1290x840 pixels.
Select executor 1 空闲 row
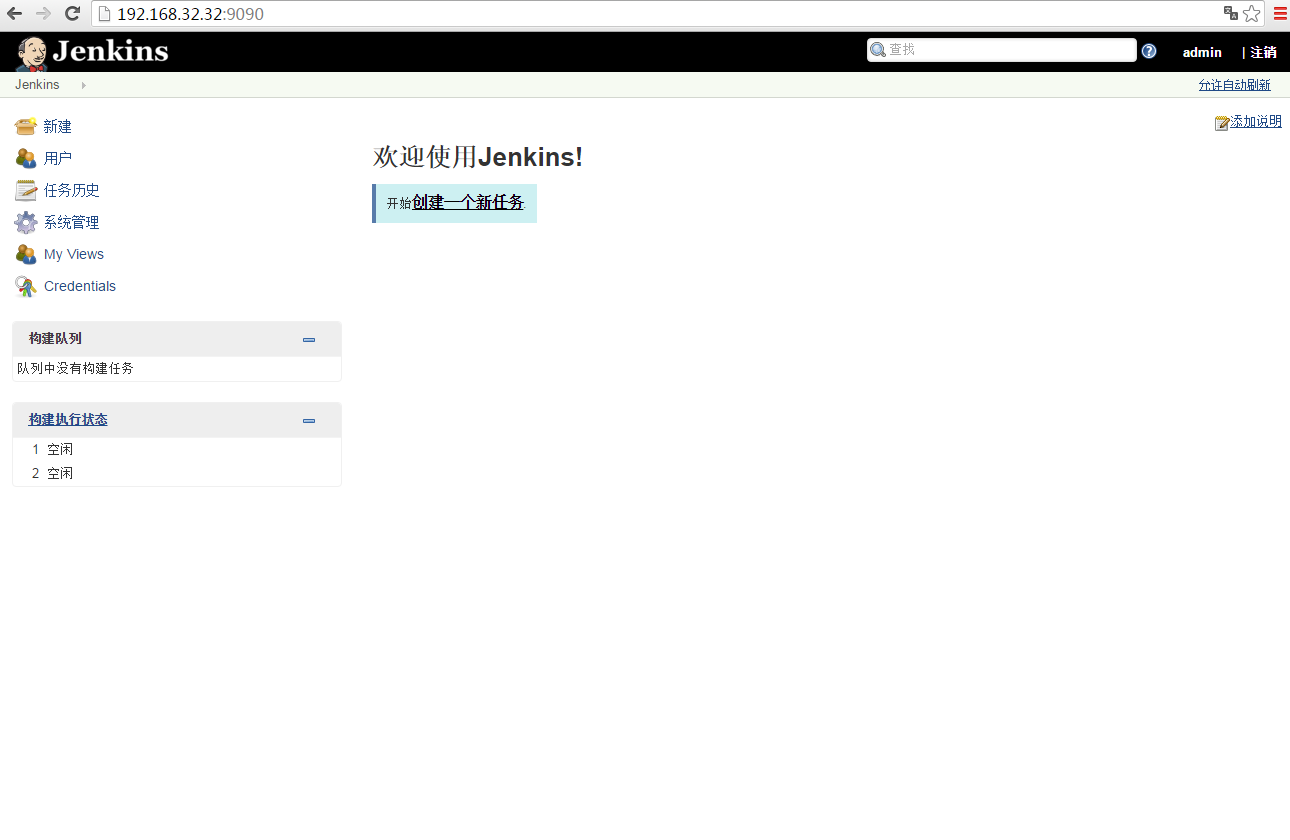point(177,450)
